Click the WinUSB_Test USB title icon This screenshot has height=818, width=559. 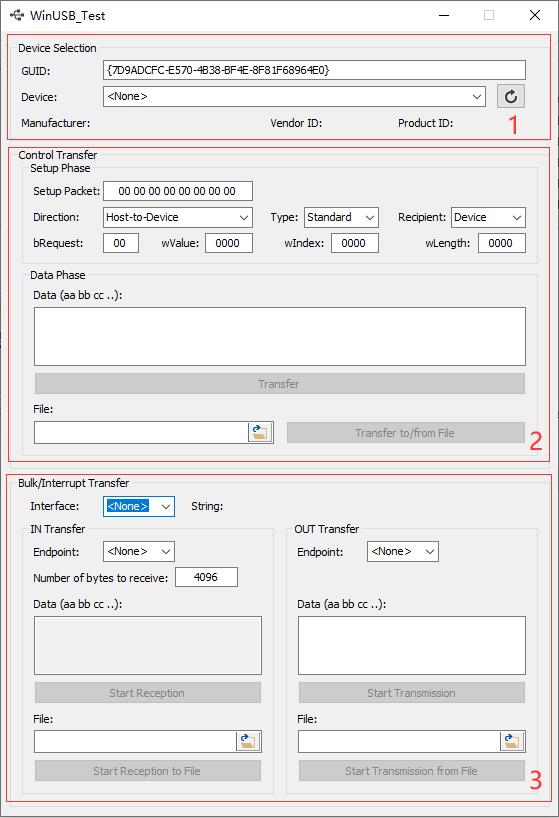17,15
